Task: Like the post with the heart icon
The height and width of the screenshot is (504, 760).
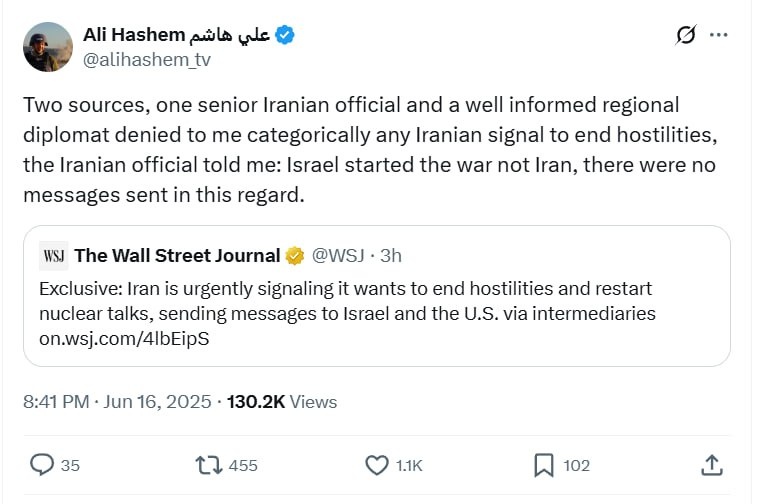Action: tap(377, 465)
